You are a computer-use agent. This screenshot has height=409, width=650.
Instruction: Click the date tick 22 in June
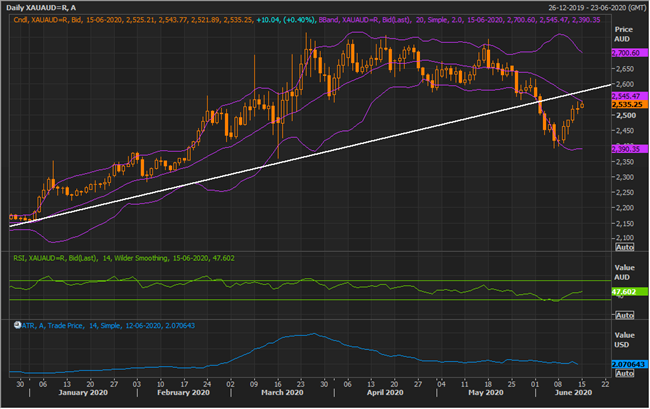point(605,384)
